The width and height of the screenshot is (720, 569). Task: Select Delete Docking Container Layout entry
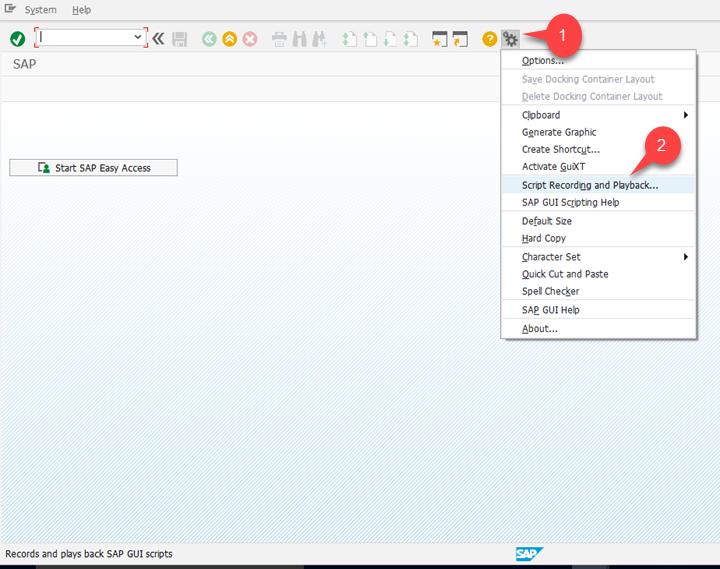pos(598,96)
